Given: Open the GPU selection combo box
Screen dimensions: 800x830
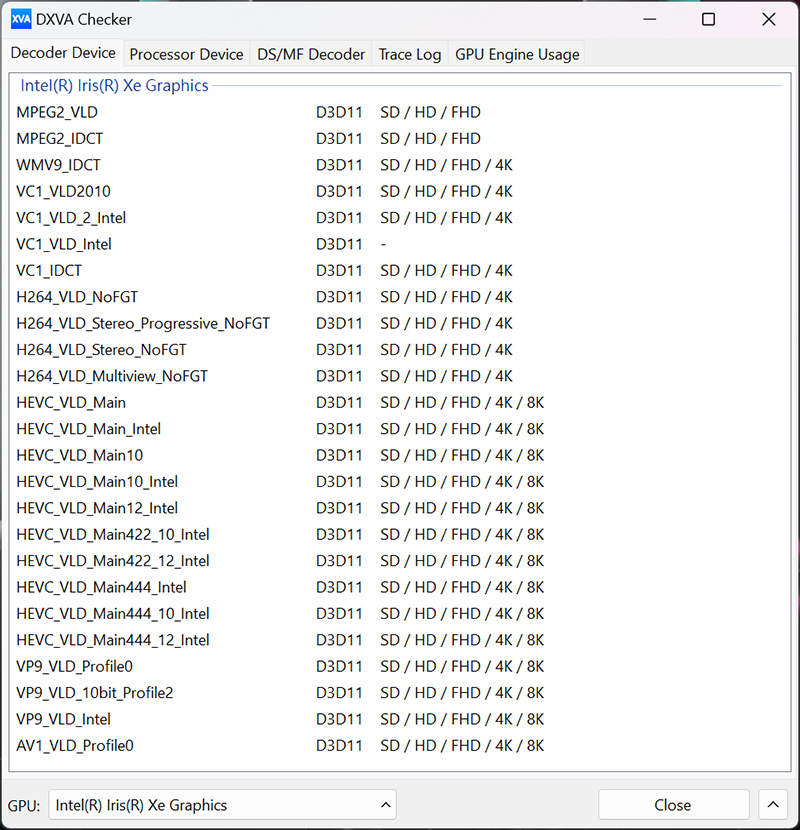Looking at the screenshot, I should tap(222, 805).
